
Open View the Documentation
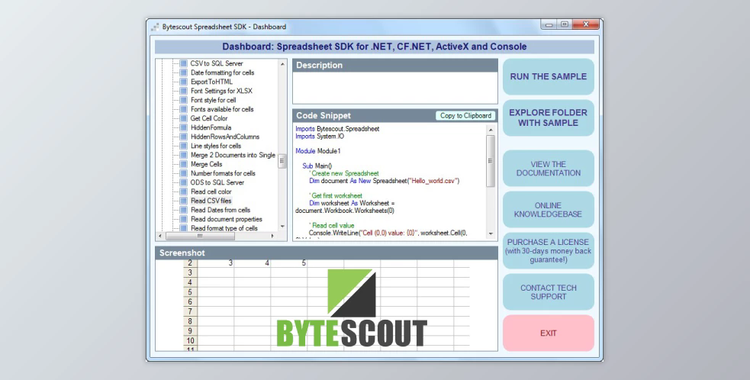pos(548,168)
